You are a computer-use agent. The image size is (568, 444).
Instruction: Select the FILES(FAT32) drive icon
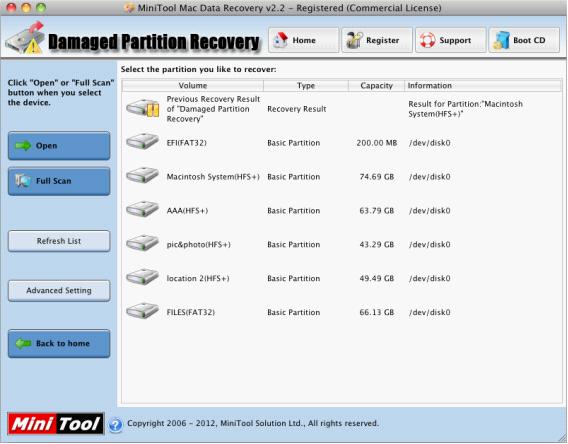(142, 311)
